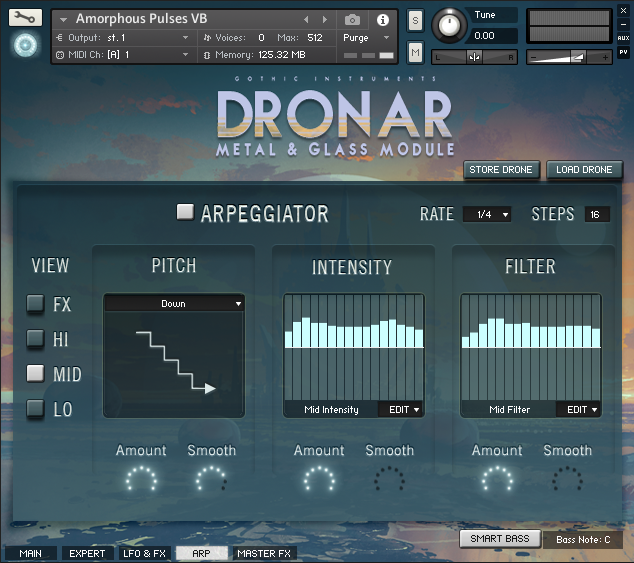Click the Filter Amount knob
Viewport: 634px width, 563px height.
tap(497, 479)
